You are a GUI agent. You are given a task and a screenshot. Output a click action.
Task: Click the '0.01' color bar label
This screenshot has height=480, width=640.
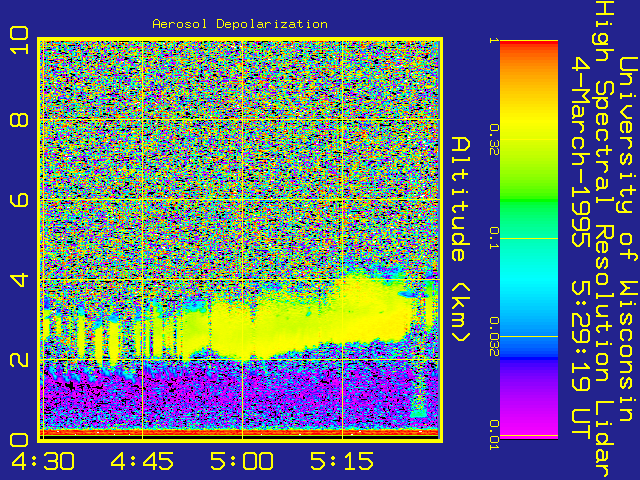pyautogui.click(x=494, y=435)
